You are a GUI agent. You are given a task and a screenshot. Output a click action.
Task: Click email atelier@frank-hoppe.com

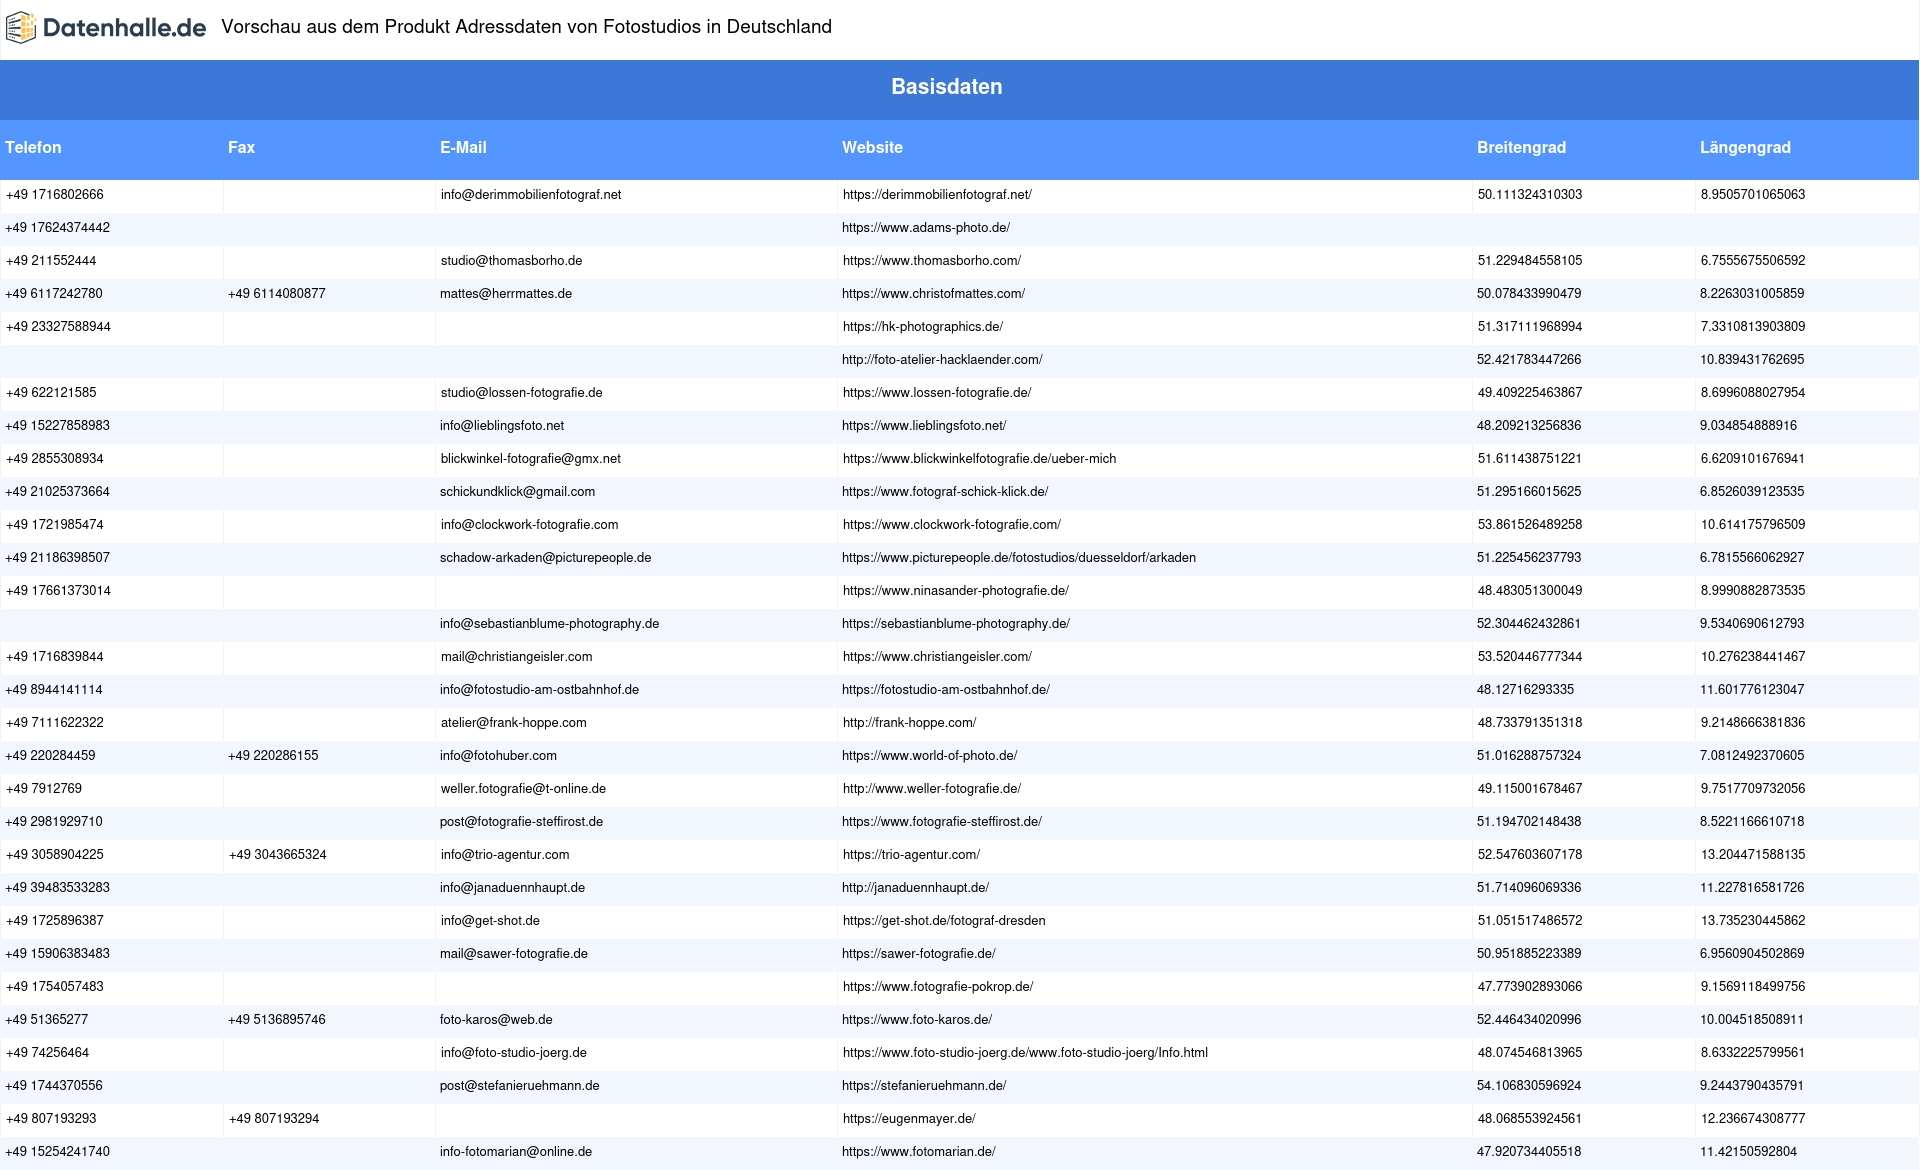[x=514, y=723]
